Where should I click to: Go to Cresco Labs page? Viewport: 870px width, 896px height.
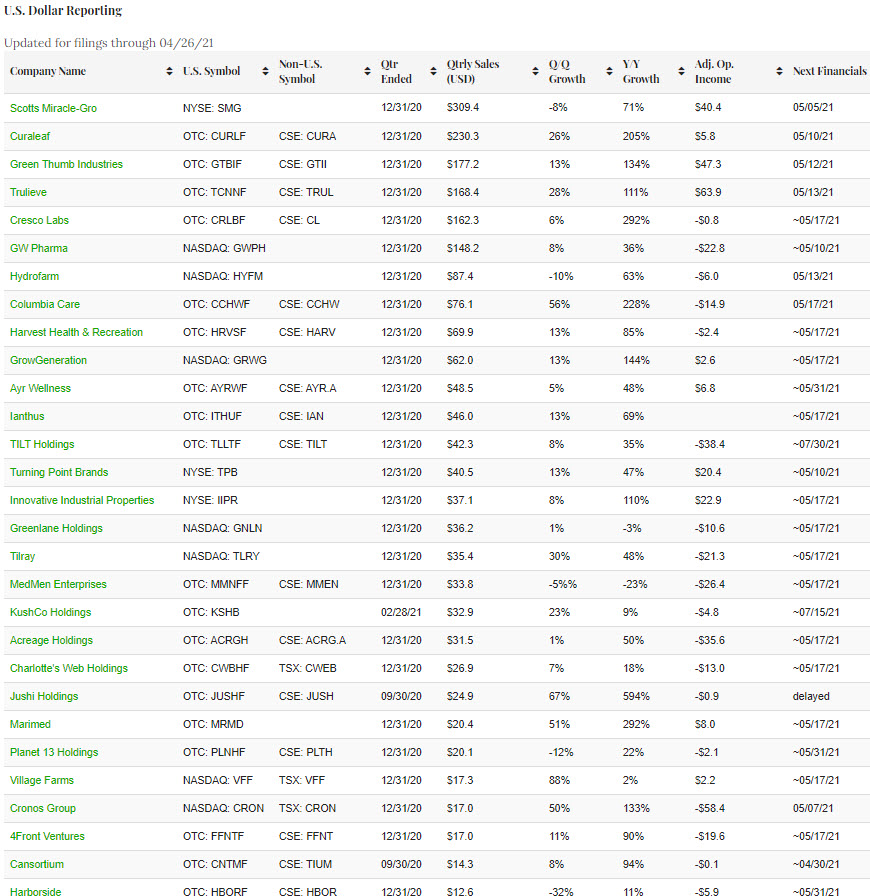pyautogui.click(x=39, y=220)
